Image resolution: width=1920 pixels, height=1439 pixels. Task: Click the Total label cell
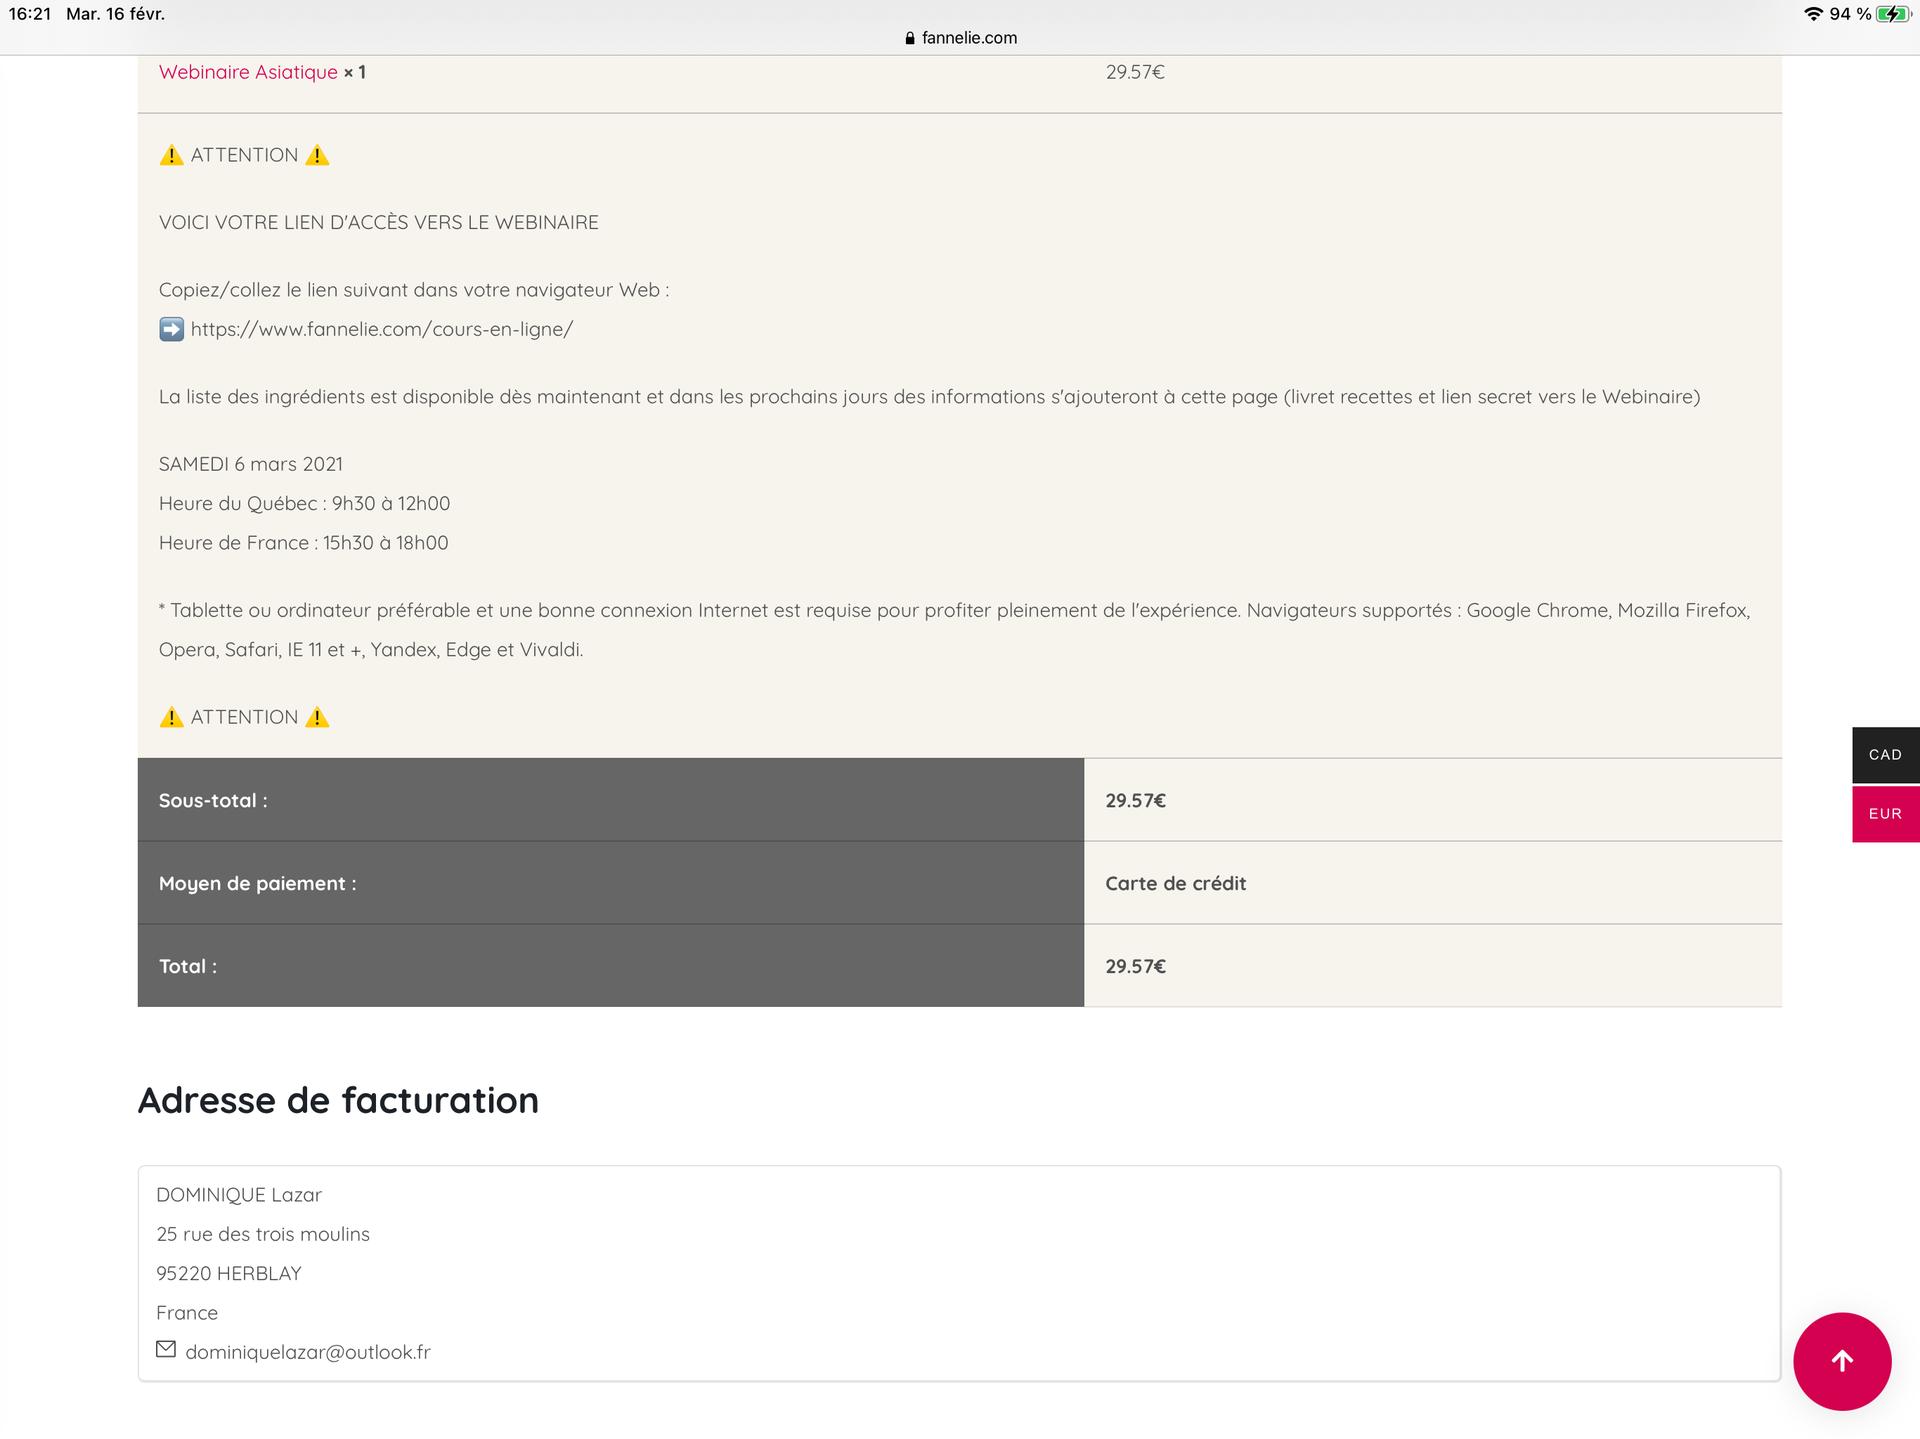point(611,966)
